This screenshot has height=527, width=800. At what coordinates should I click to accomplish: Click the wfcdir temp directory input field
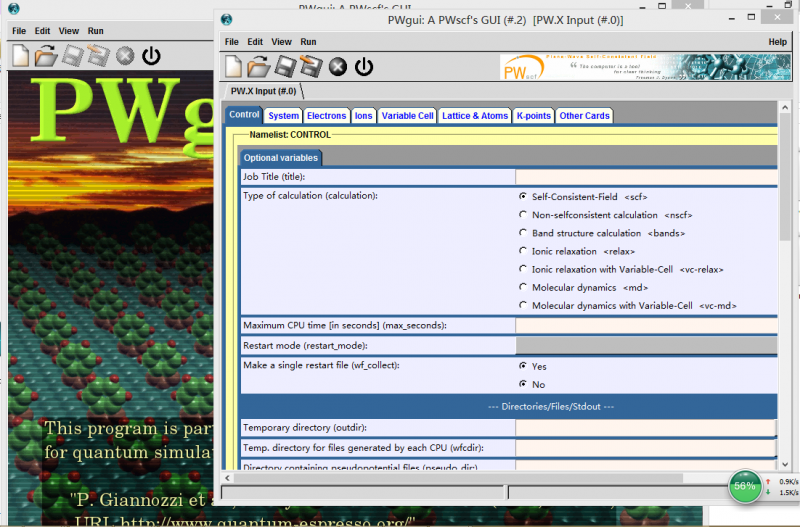(x=646, y=447)
